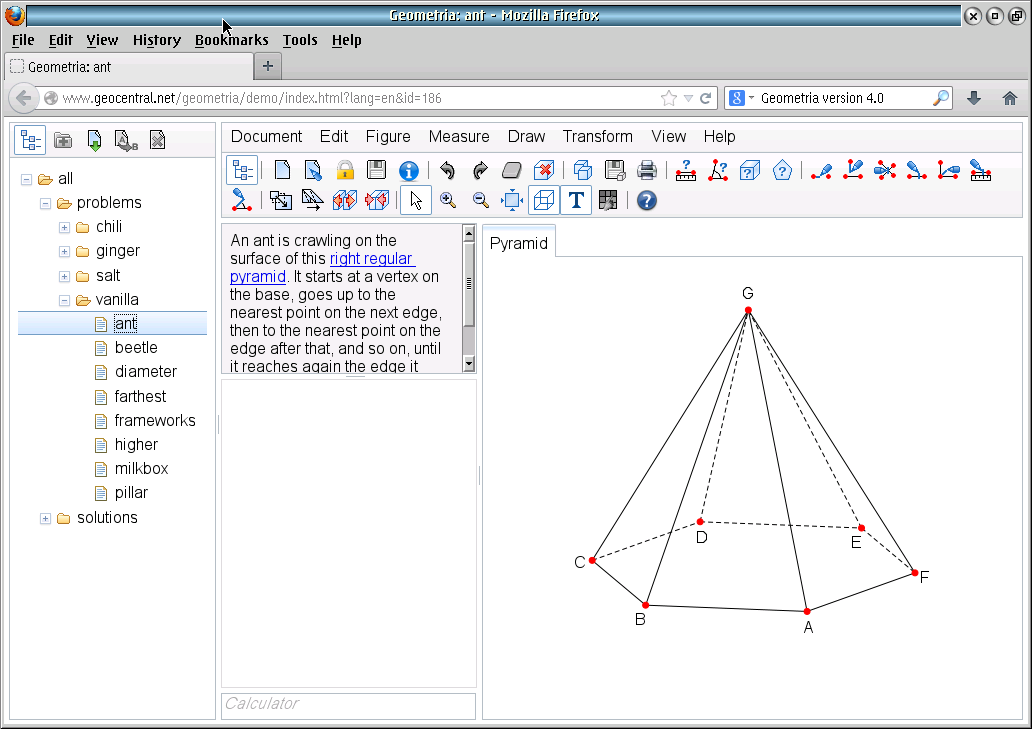The image size is (1032, 729).
Task: Click the Zoom Out magnifier icon
Action: pos(479,200)
